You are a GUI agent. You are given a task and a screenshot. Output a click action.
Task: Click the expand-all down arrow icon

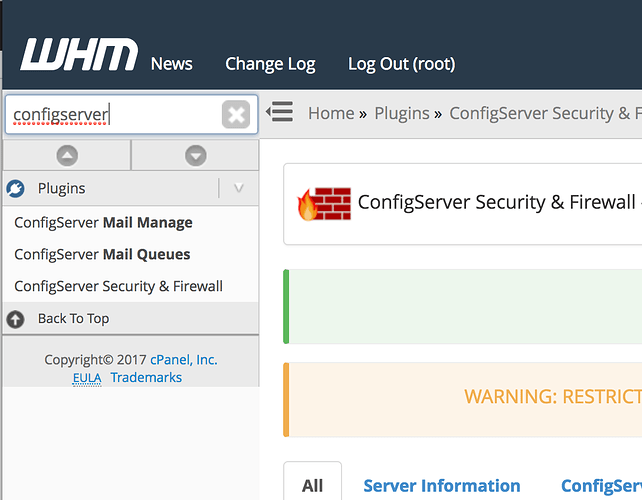(196, 156)
